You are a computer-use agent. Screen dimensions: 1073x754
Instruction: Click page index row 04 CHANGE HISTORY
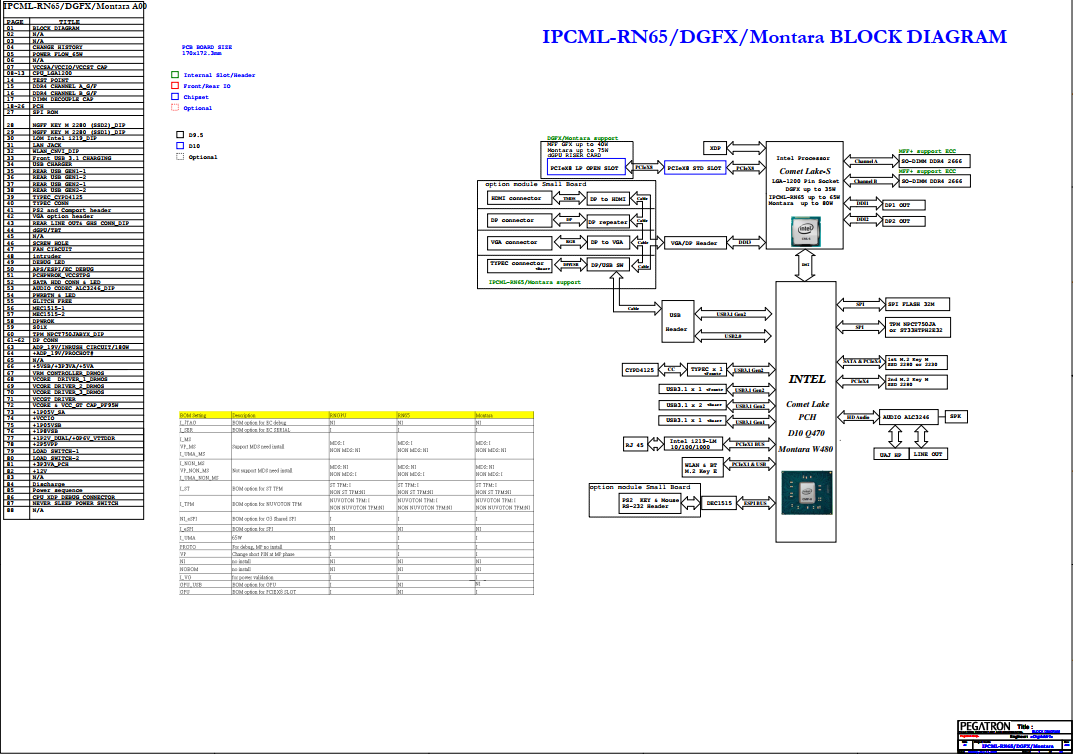pos(73,47)
